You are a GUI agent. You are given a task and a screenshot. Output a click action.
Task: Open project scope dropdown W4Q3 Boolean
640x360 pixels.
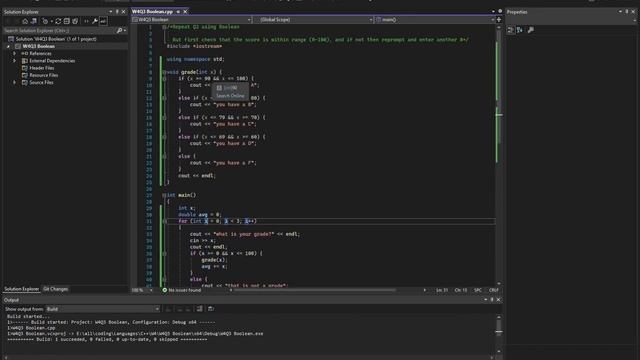click(191, 20)
